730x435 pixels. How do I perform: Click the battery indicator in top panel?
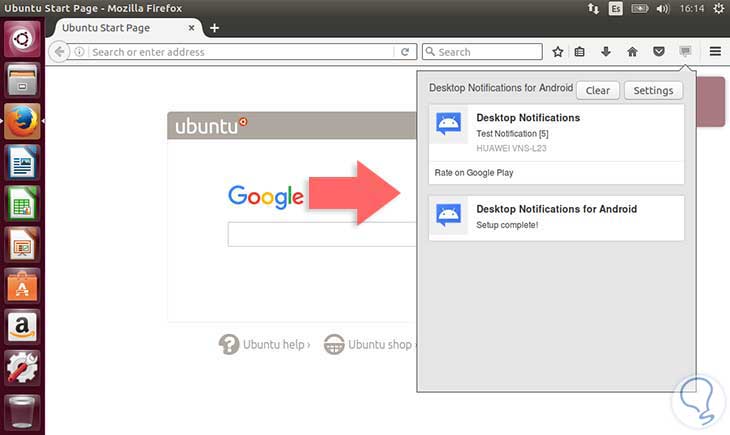[x=640, y=8]
